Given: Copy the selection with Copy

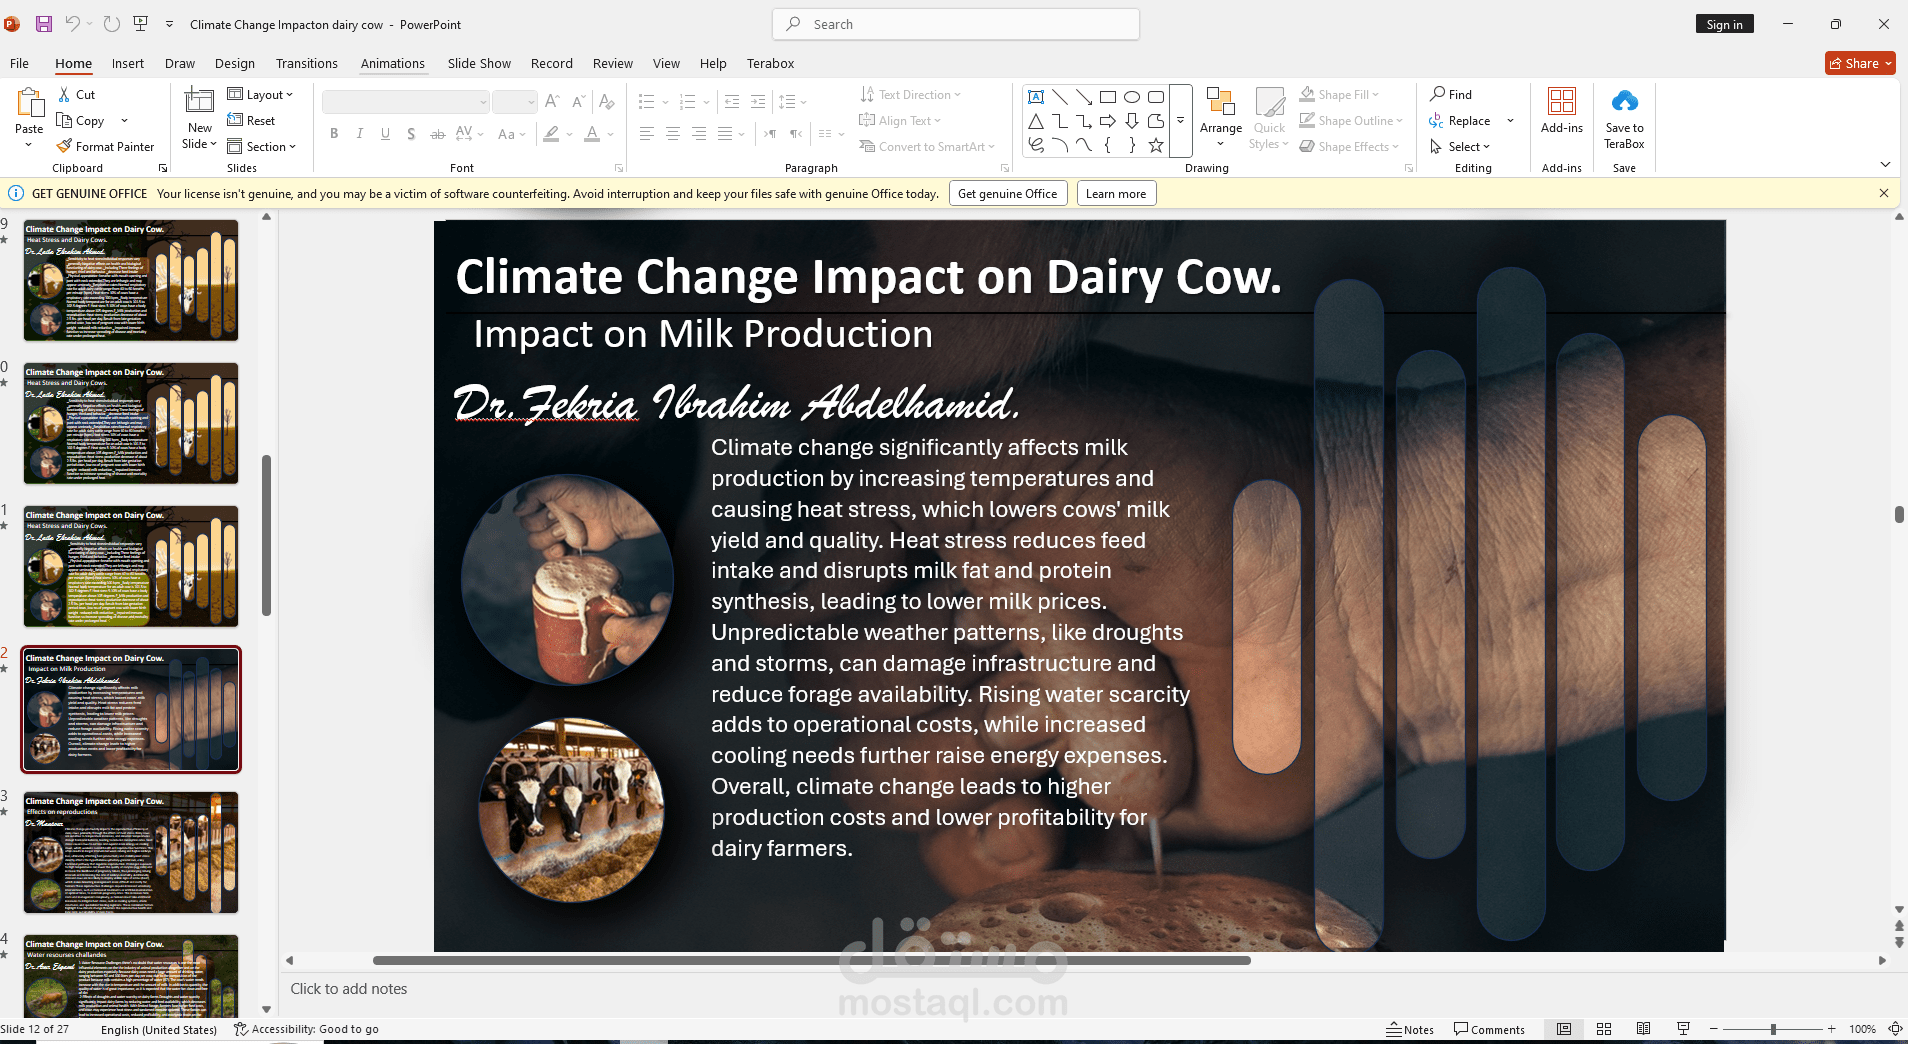Looking at the screenshot, I should [81, 121].
